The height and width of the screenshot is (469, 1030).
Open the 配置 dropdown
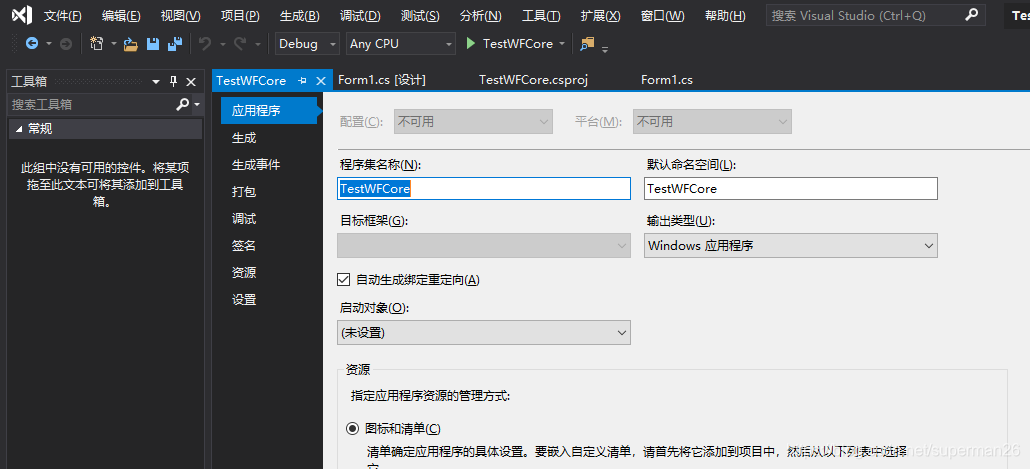(x=473, y=122)
